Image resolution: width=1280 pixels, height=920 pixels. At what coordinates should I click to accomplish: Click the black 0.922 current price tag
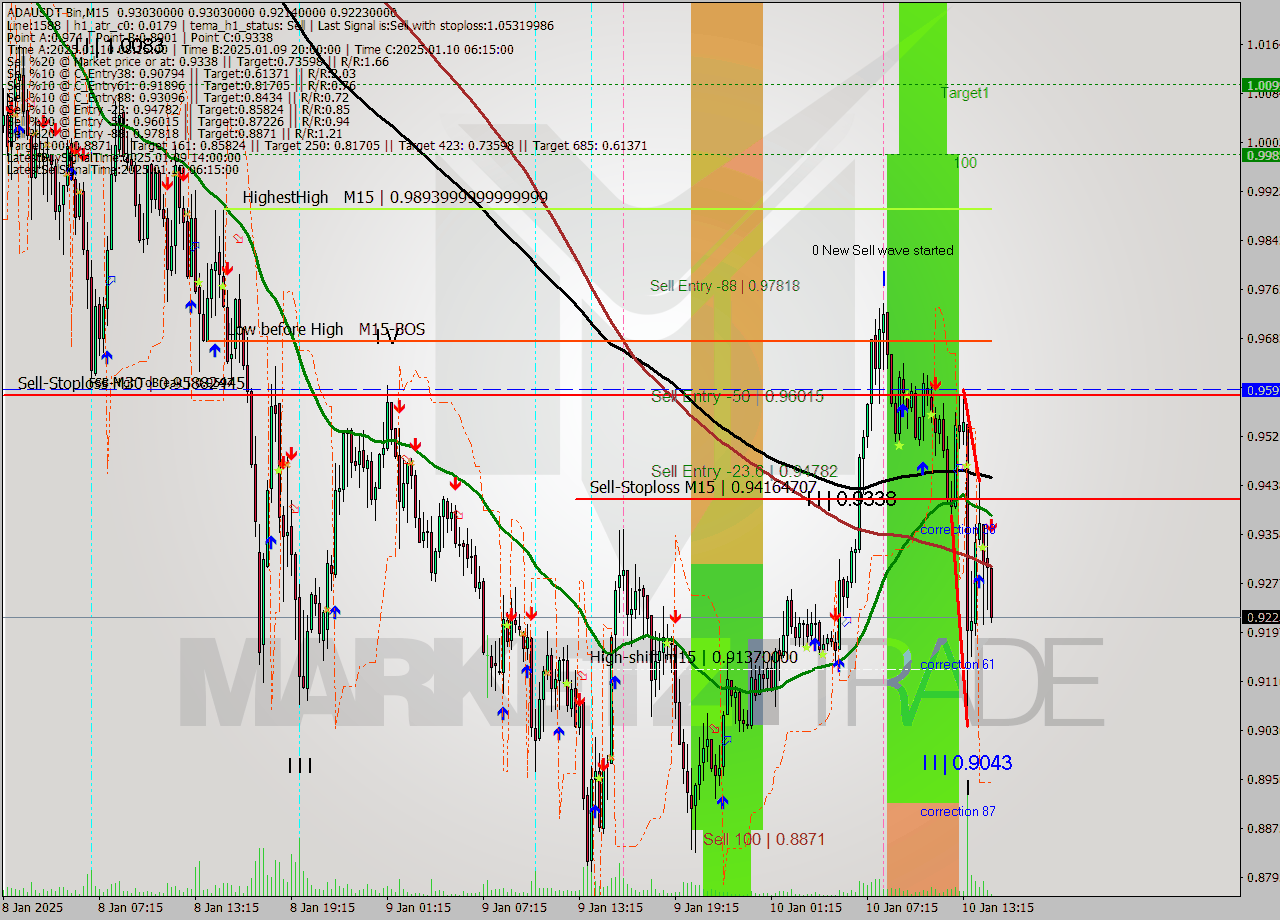[1260, 617]
